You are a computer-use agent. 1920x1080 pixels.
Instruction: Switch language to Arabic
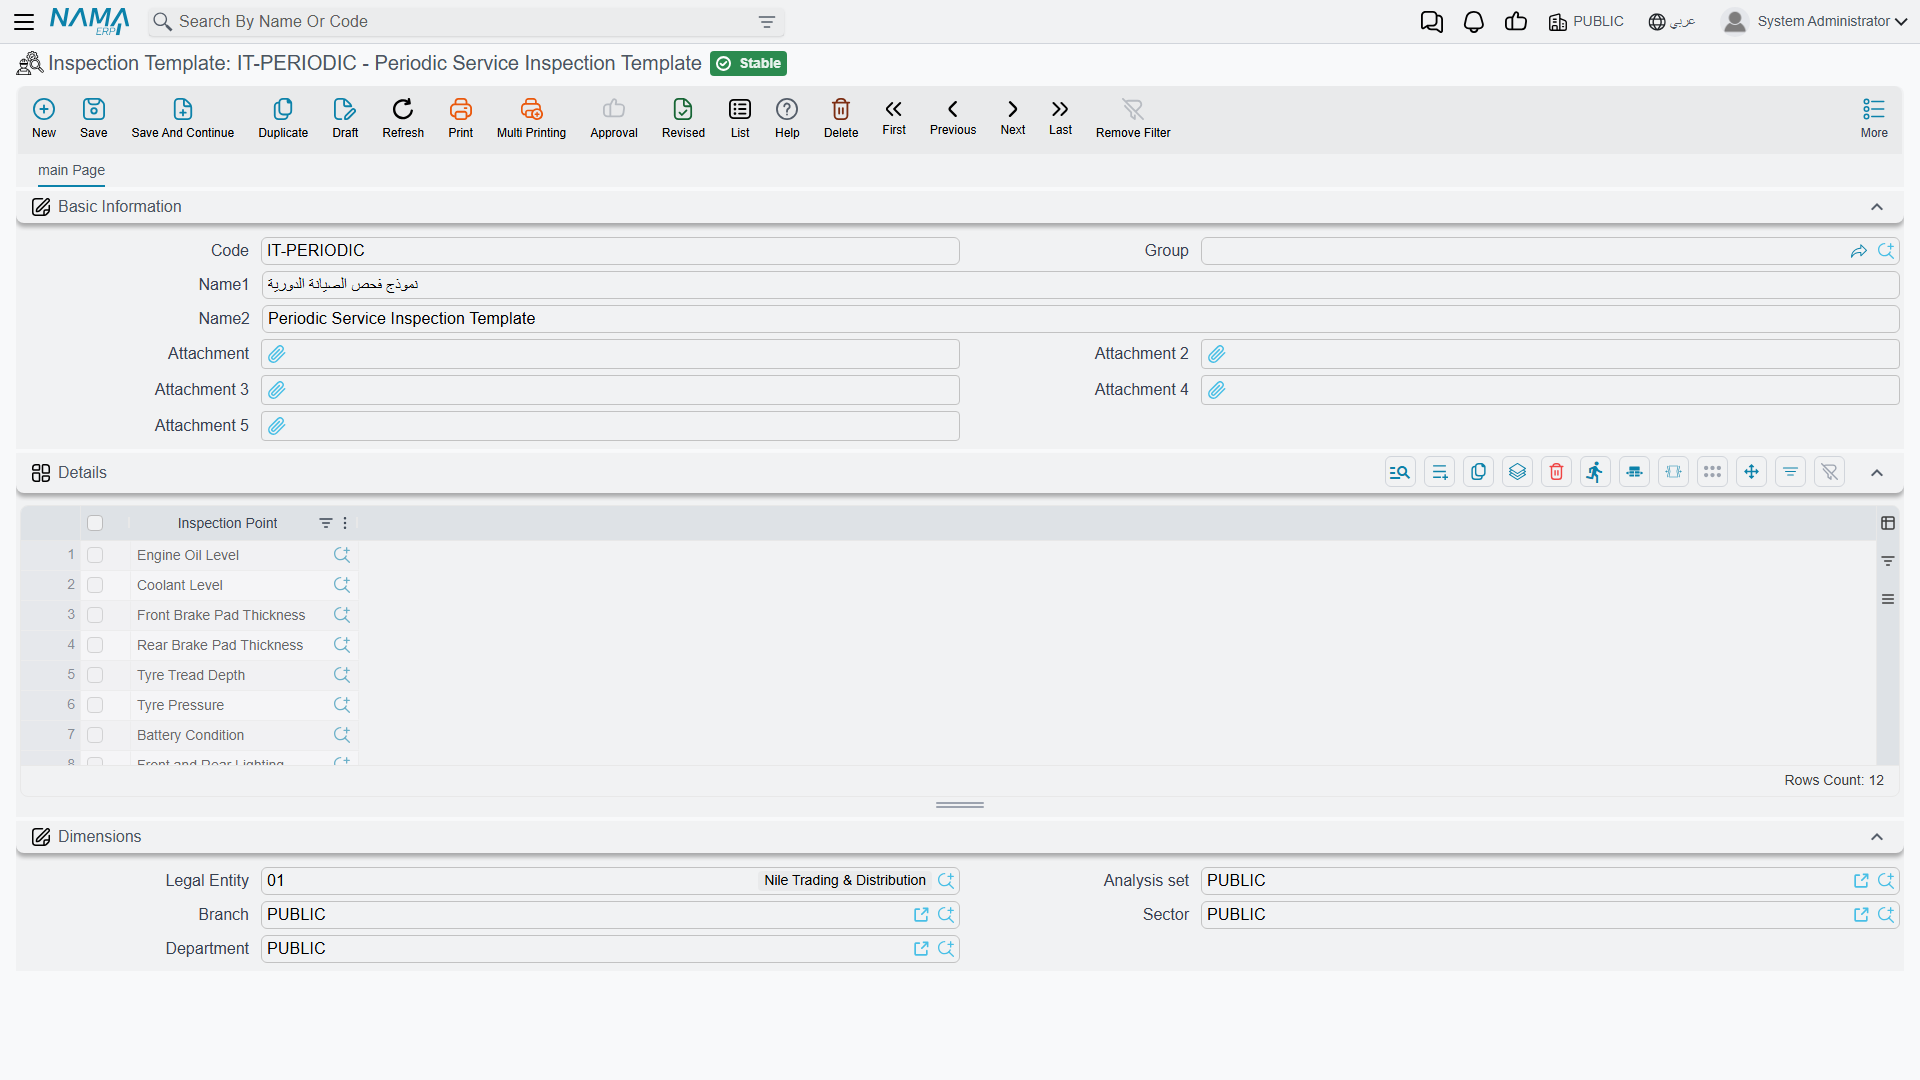[x=1672, y=22]
